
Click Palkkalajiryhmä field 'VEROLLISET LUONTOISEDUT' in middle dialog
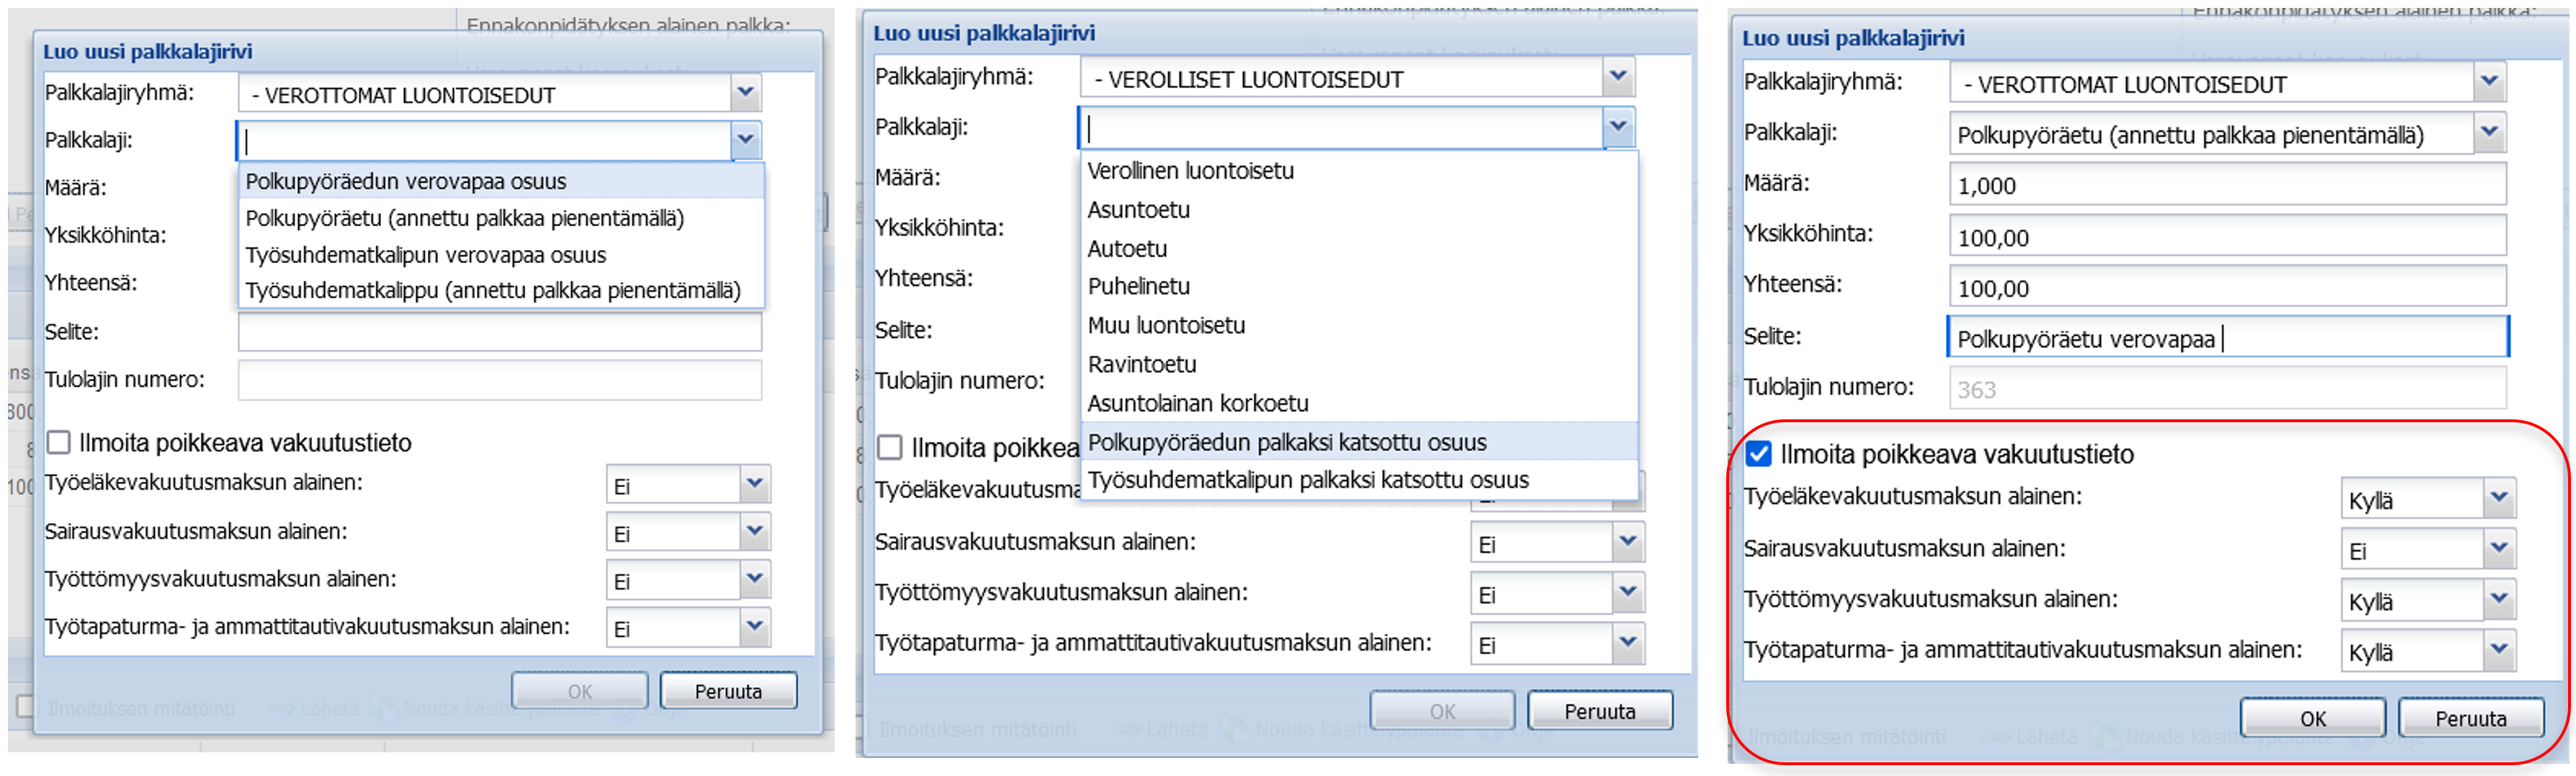tap(1342, 78)
